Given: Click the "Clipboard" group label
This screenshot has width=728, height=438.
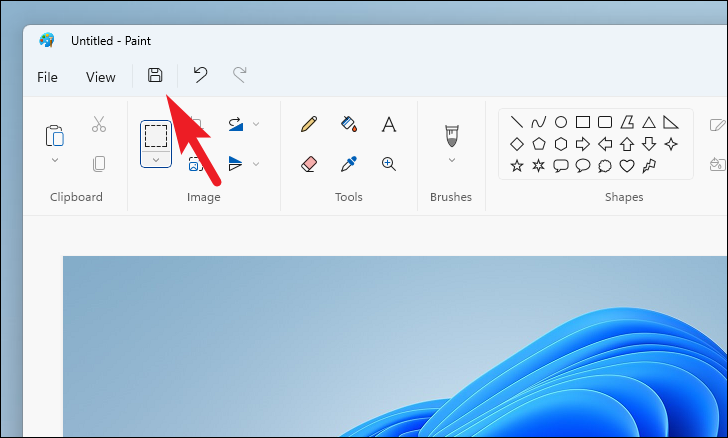Looking at the screenshot, I should coord(76,197).
